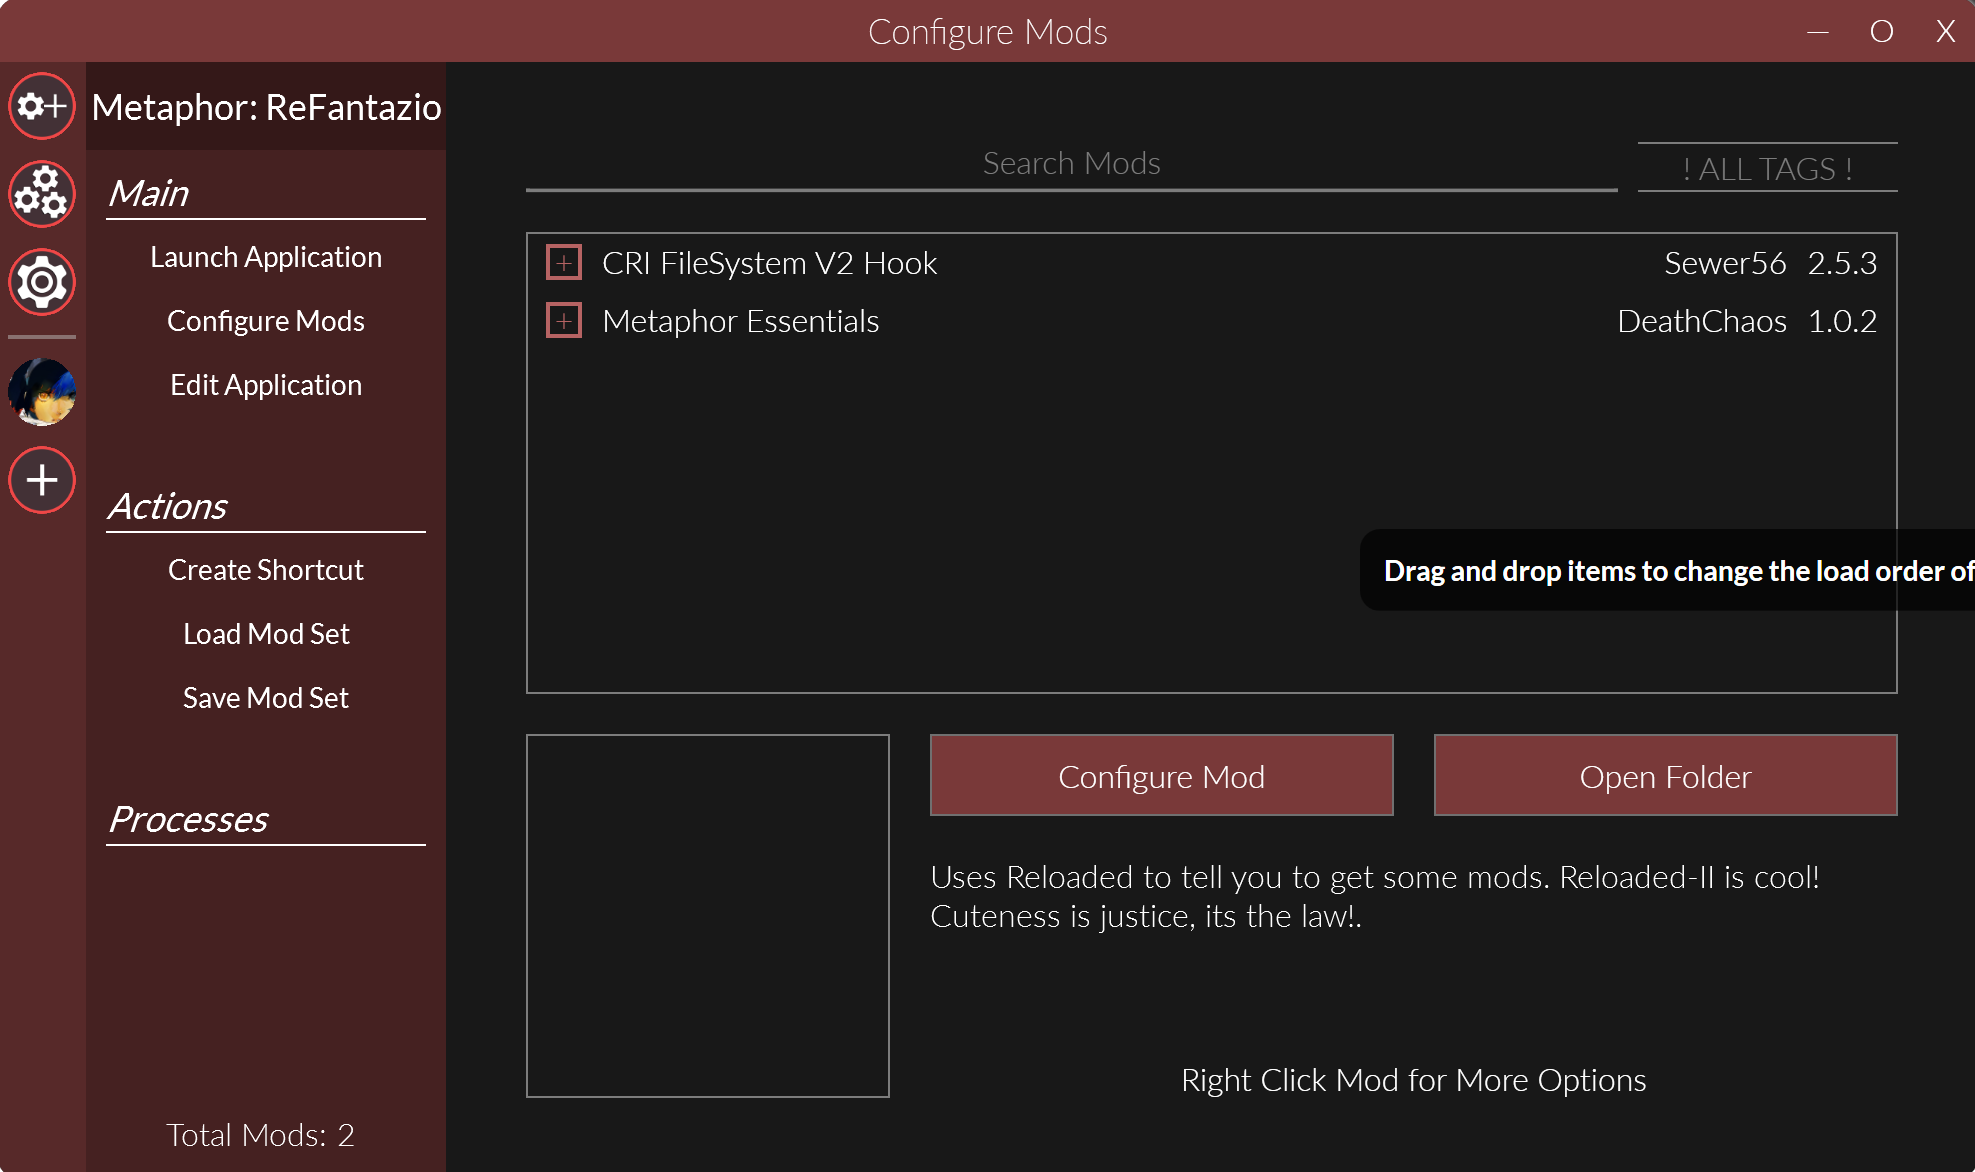Click the Processes section heading
The image size is (1975, 1172).
tap(188, 820)
